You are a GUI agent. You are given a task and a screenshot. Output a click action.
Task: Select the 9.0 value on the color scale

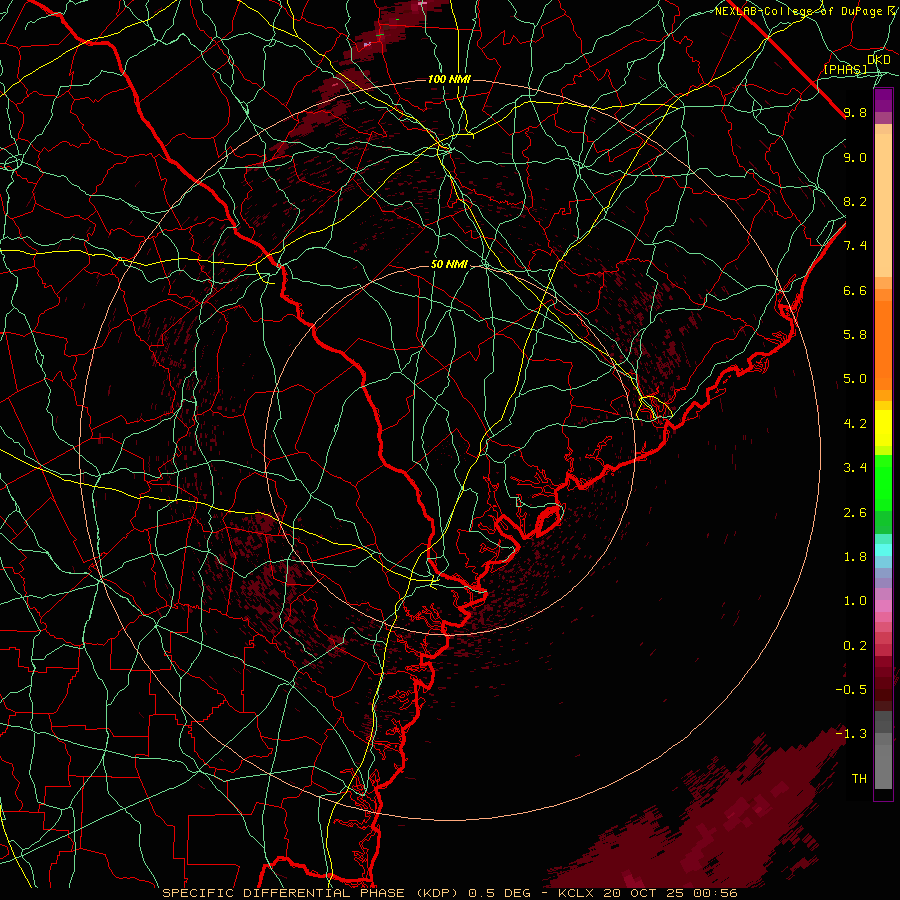tap(855, 157)
